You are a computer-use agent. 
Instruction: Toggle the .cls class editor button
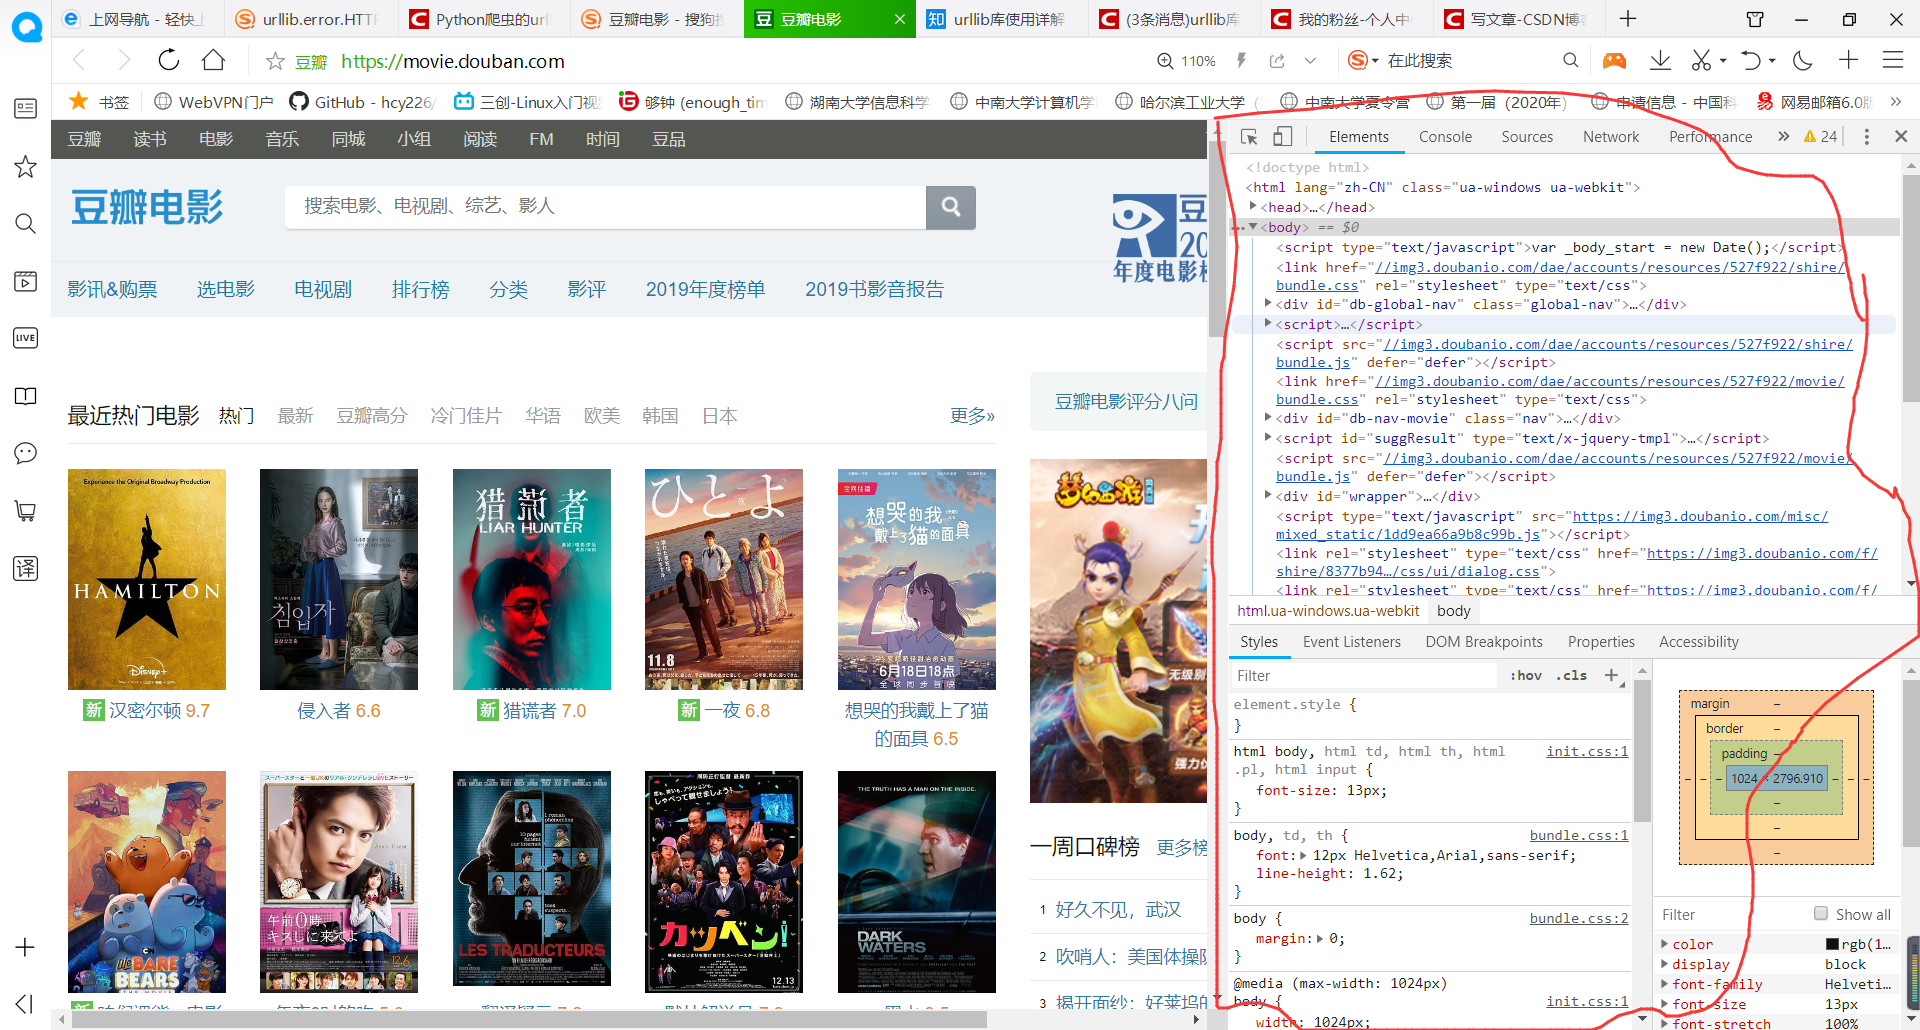point(1572,676)
